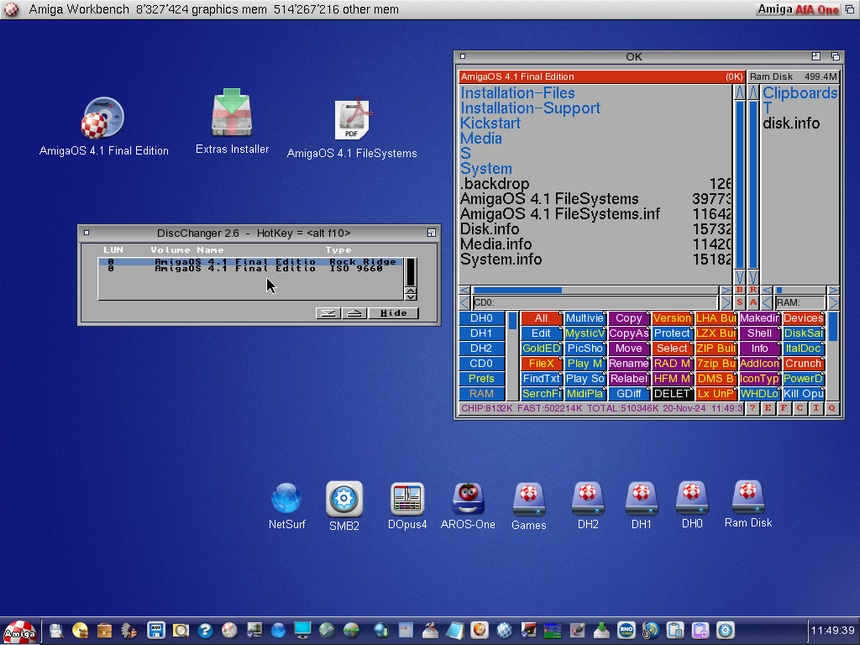Open the monitor screen icon in taskbar
Image resolution: width=860 pixels, height=645 pixels.
pos(302,631)
